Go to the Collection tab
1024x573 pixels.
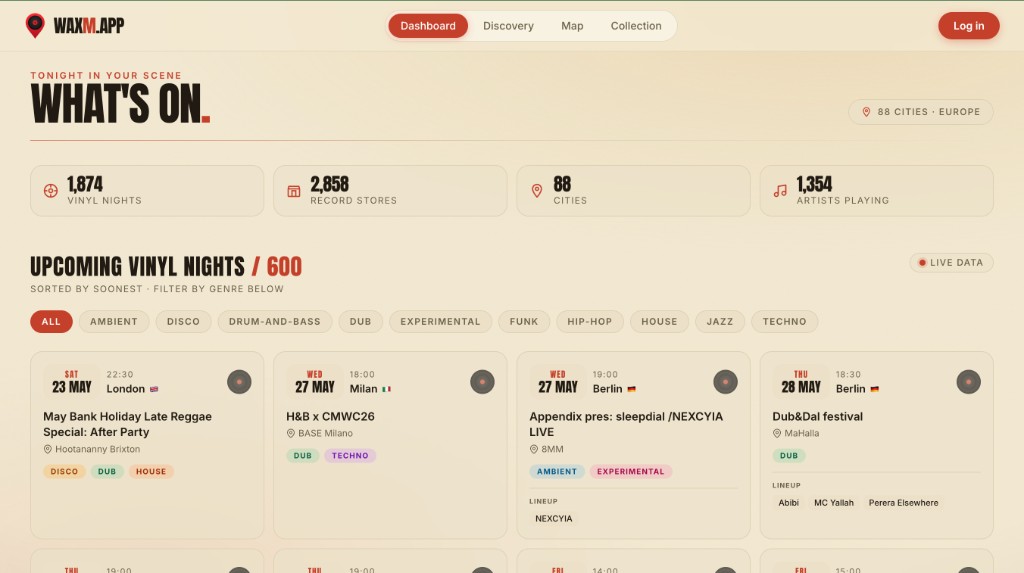point(636,26)
